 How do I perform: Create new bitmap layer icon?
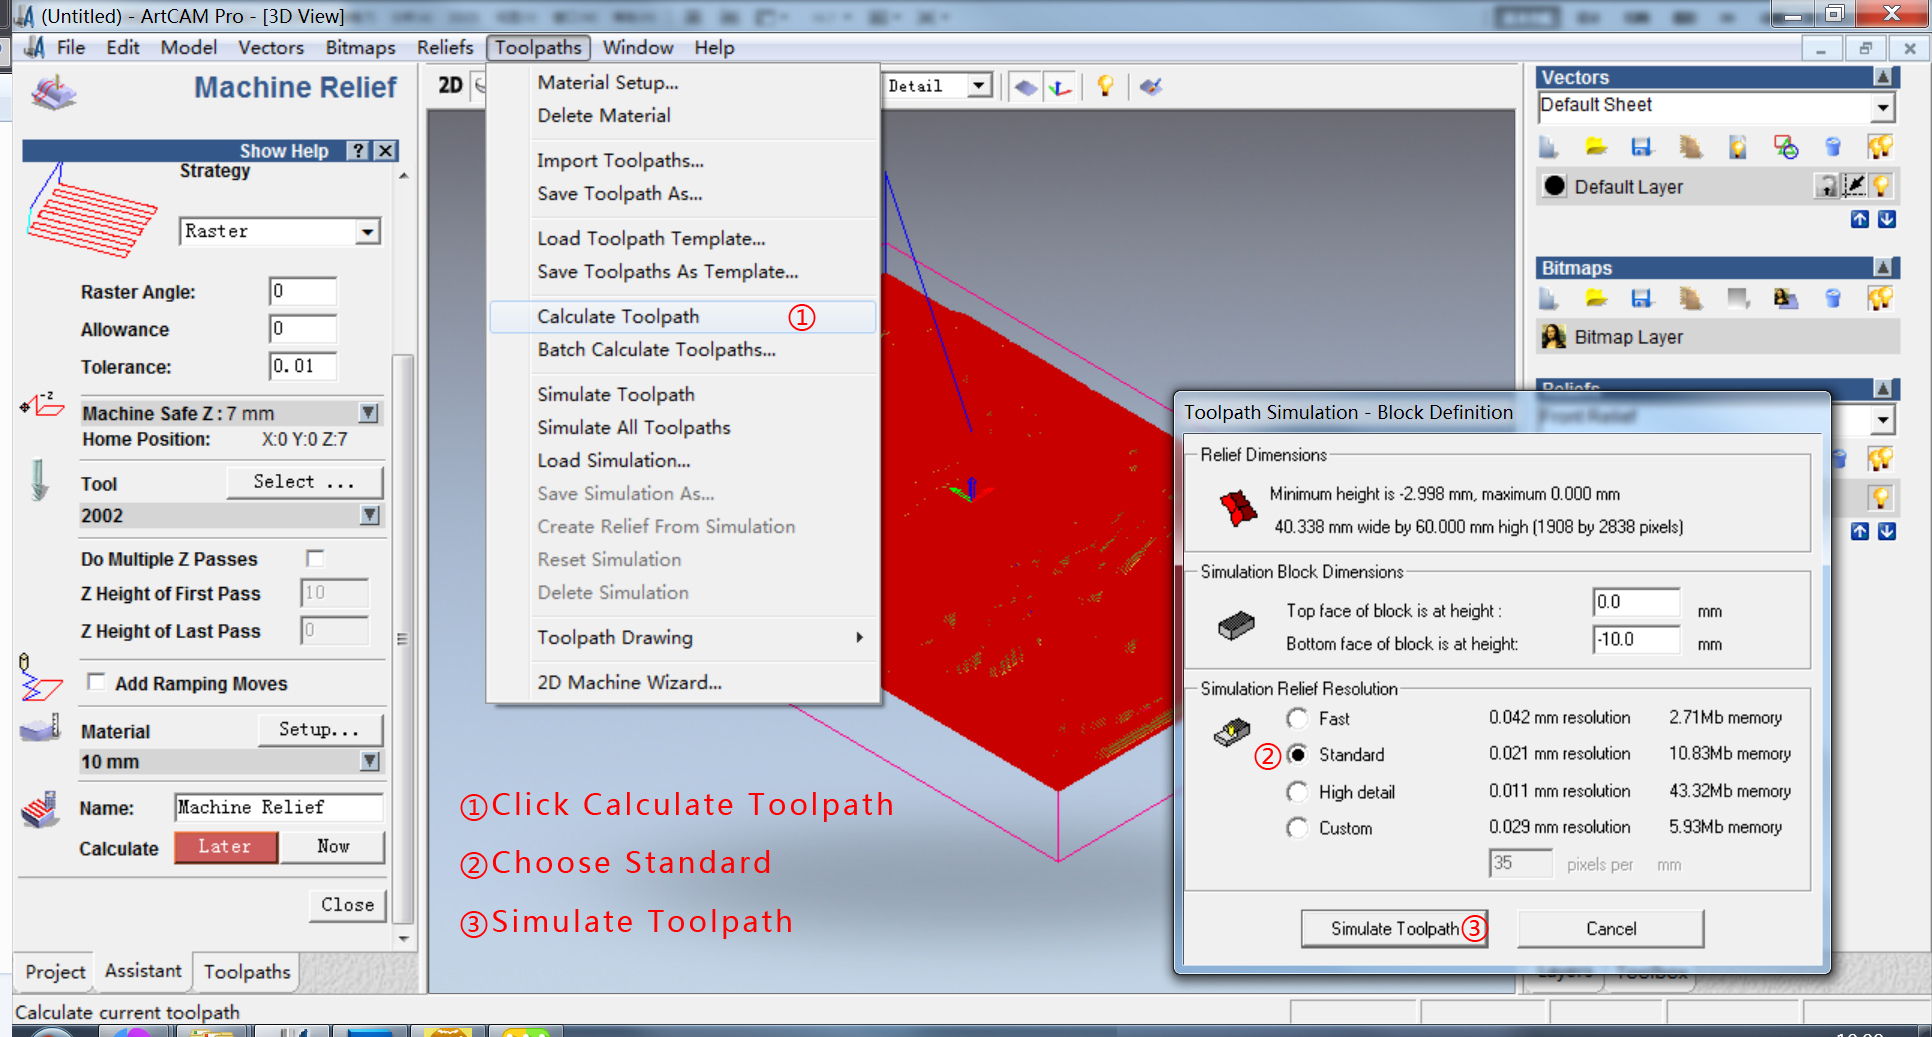click(x=1549, y=298)
